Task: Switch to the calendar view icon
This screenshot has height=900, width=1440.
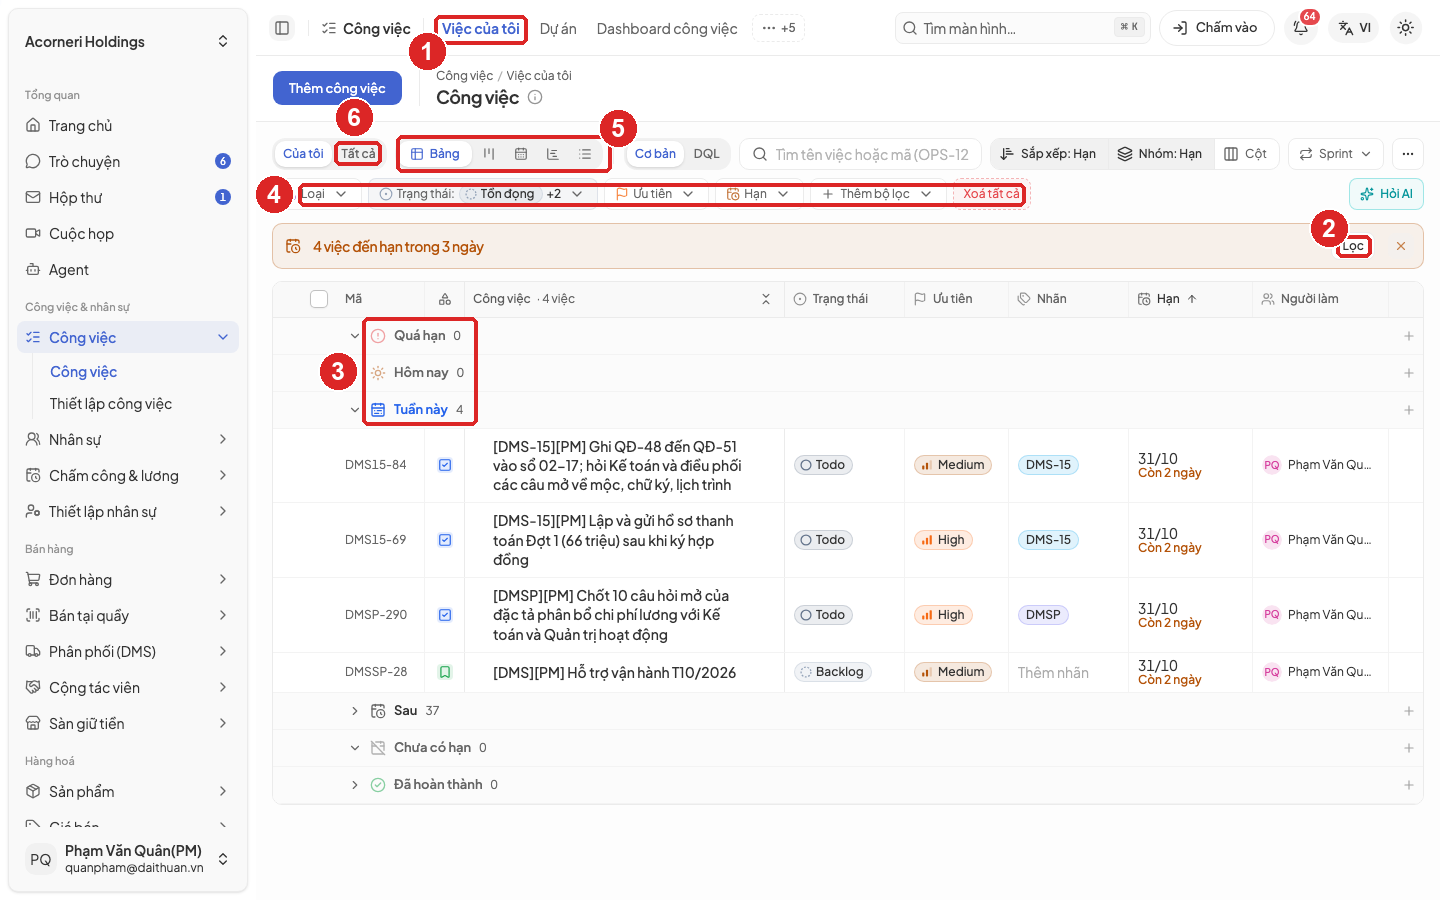Action: pyautogui.click(x=521, y=154)
